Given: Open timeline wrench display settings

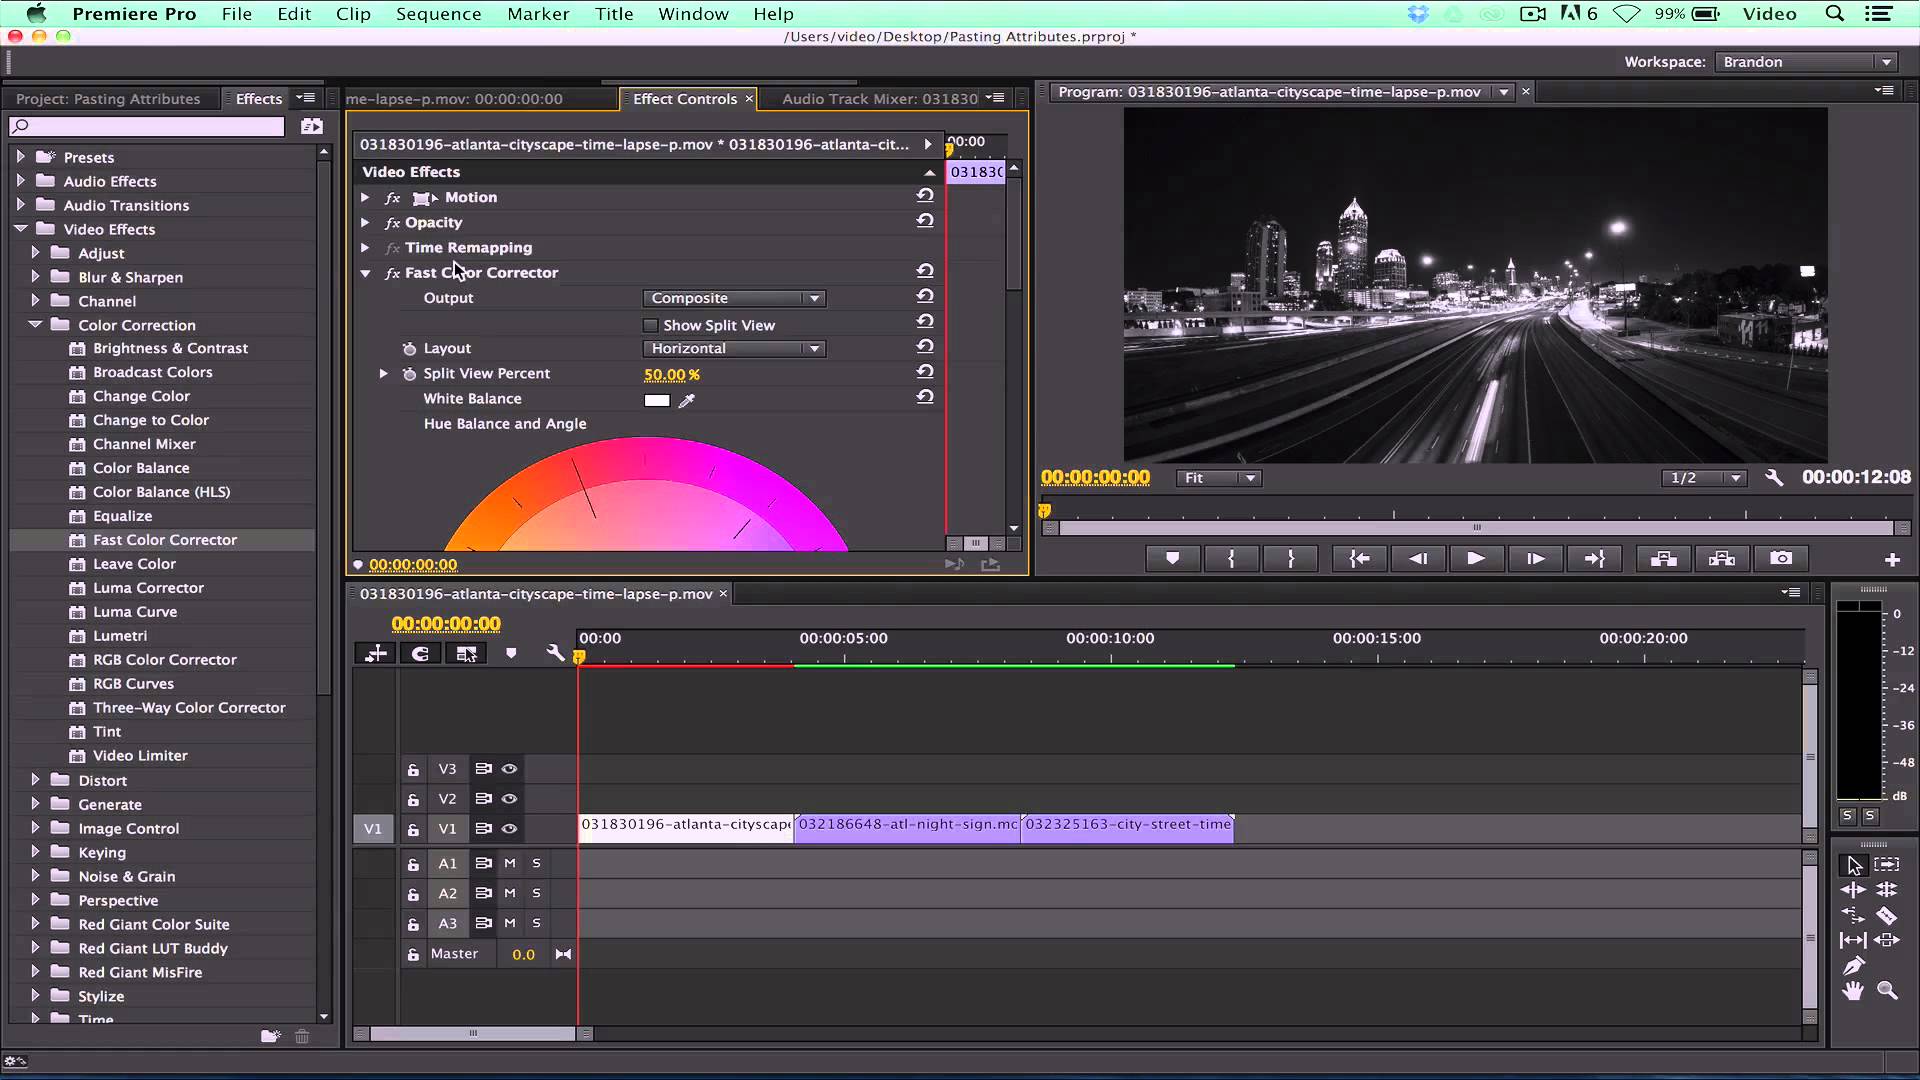Looking at the screenshot, I should (555, 654).
